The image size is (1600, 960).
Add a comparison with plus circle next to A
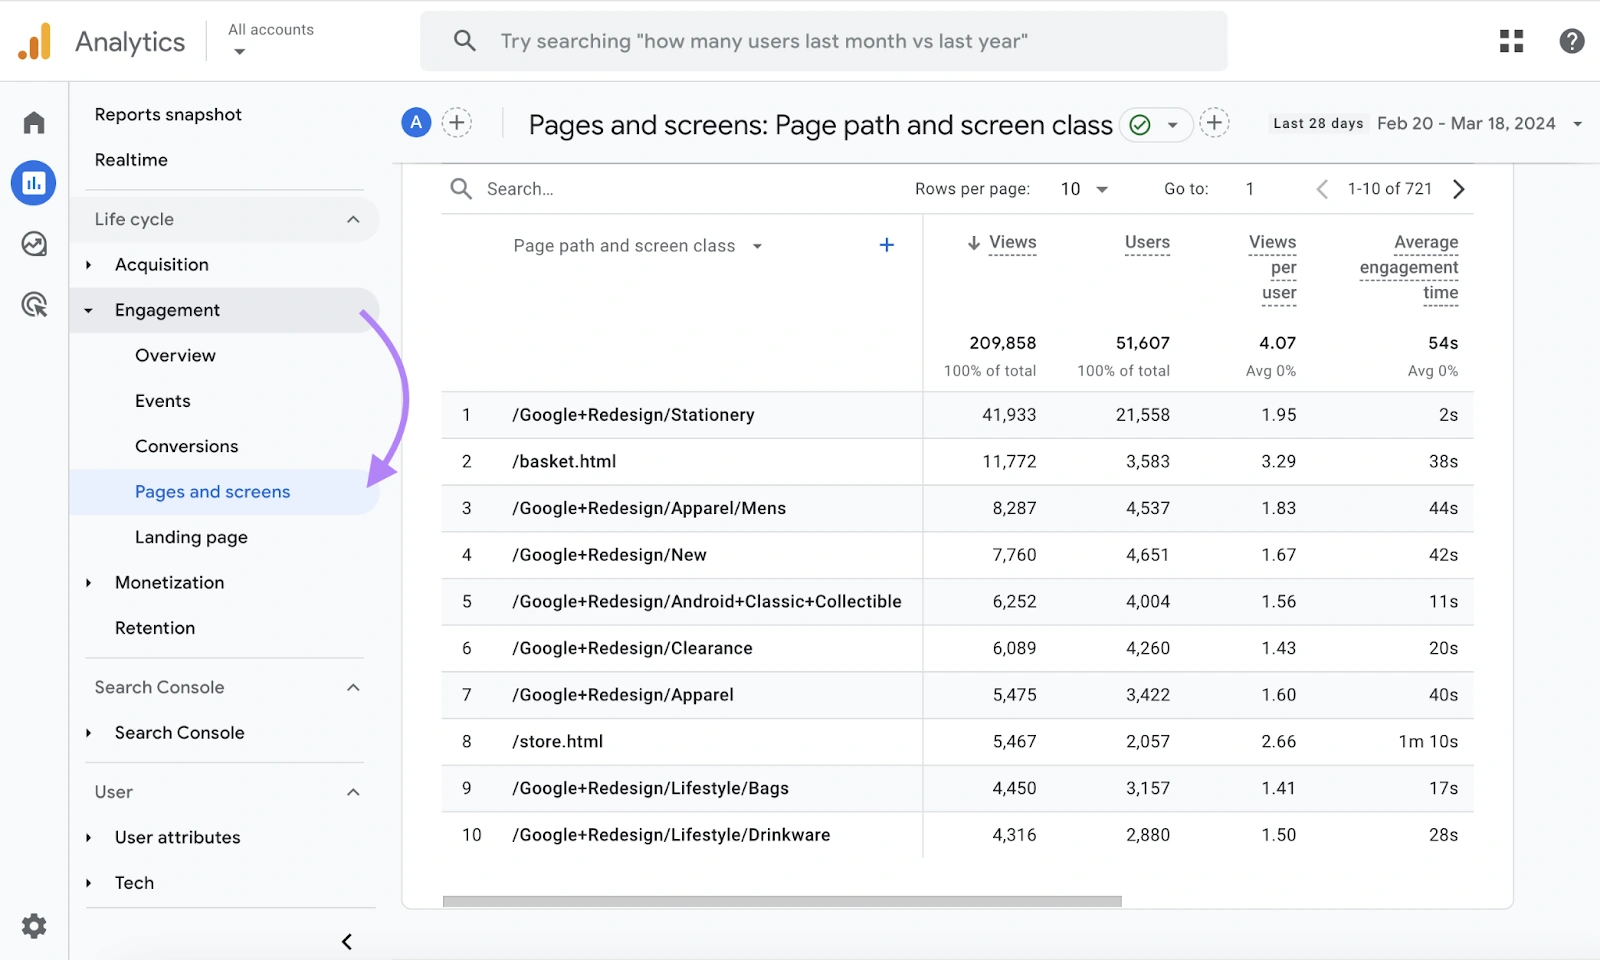coord(457,123)
